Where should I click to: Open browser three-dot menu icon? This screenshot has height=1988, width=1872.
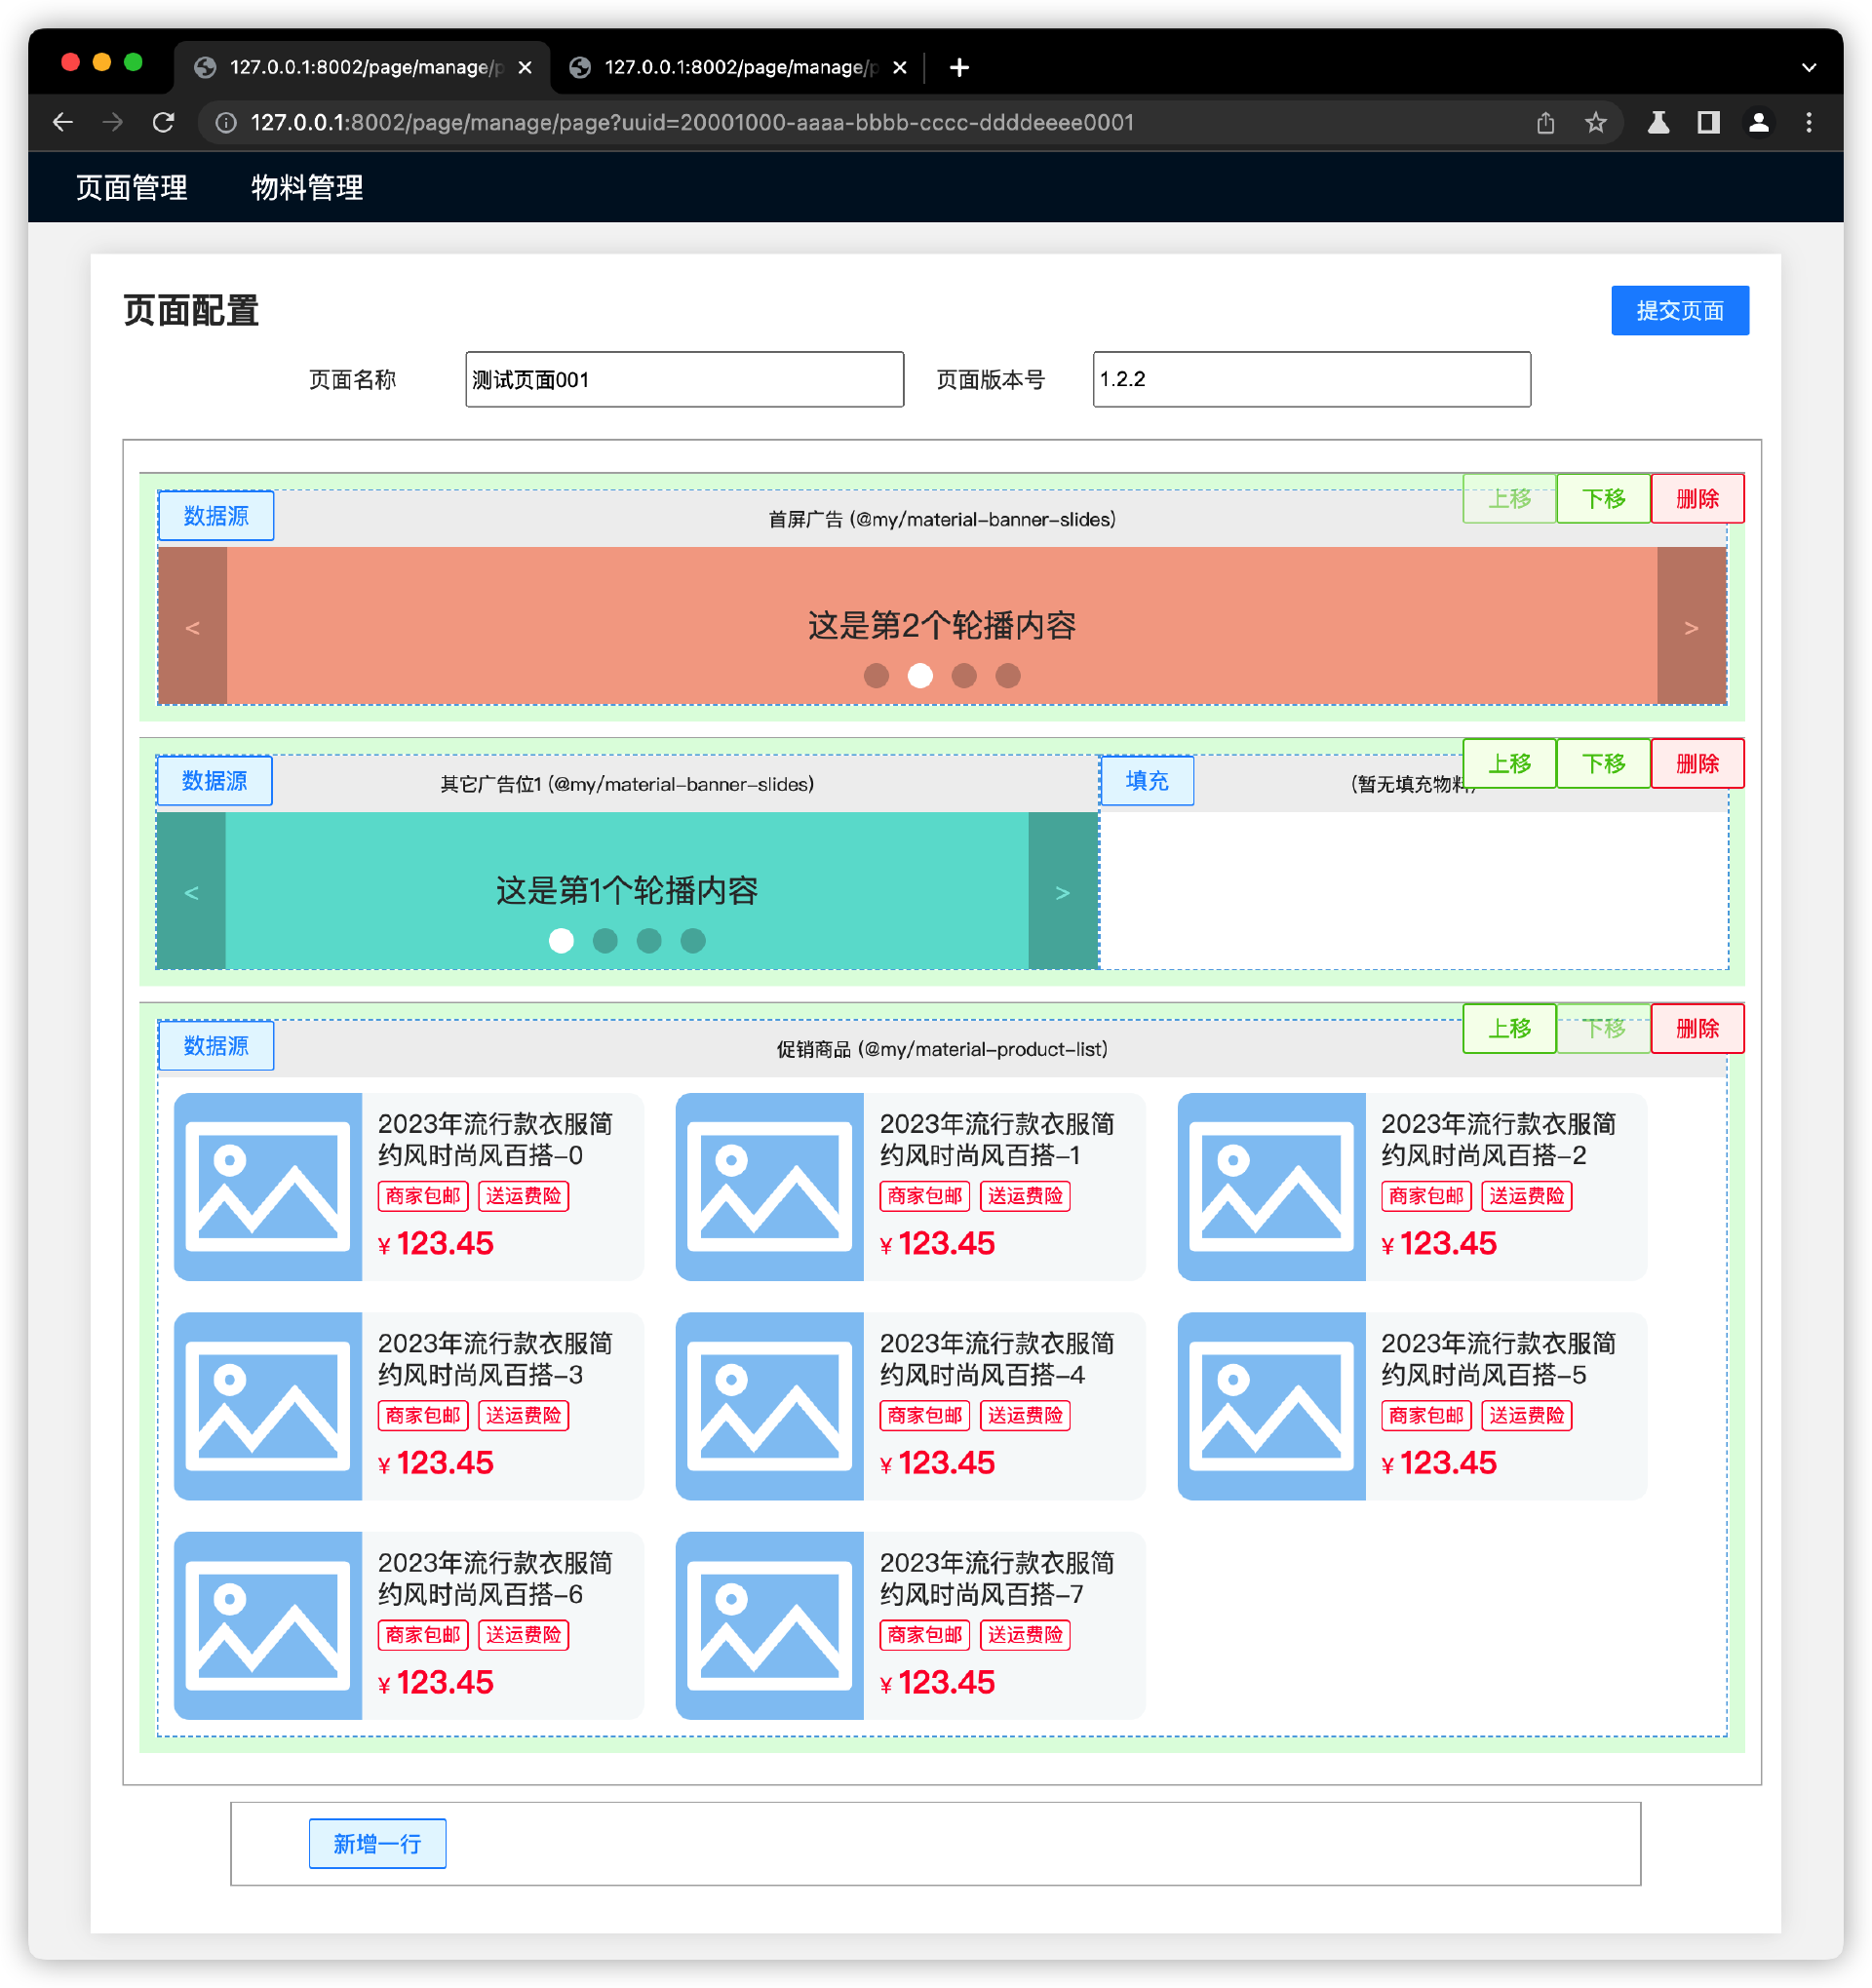[x=1808, y=122]
